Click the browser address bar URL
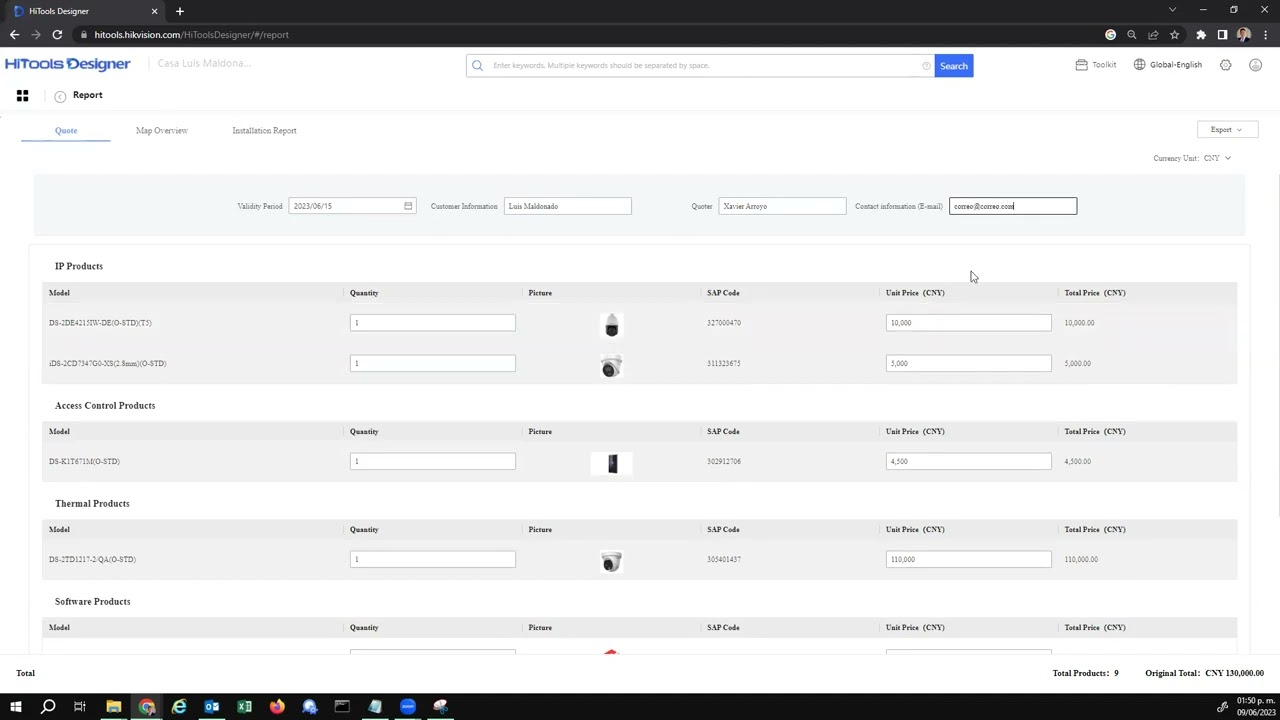This screenshot has width=1280, height=720. pyautogui.click(x=191, y=35)
